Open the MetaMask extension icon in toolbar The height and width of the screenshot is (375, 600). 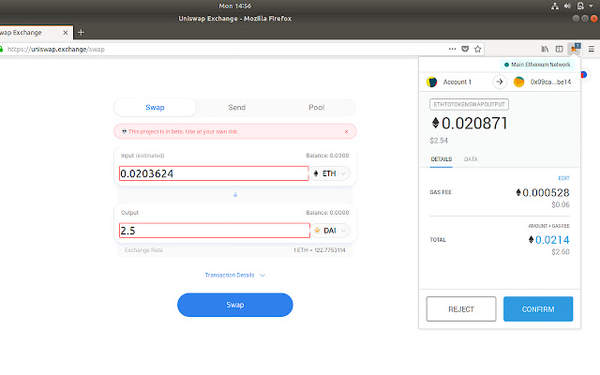(x=575, y=49)
